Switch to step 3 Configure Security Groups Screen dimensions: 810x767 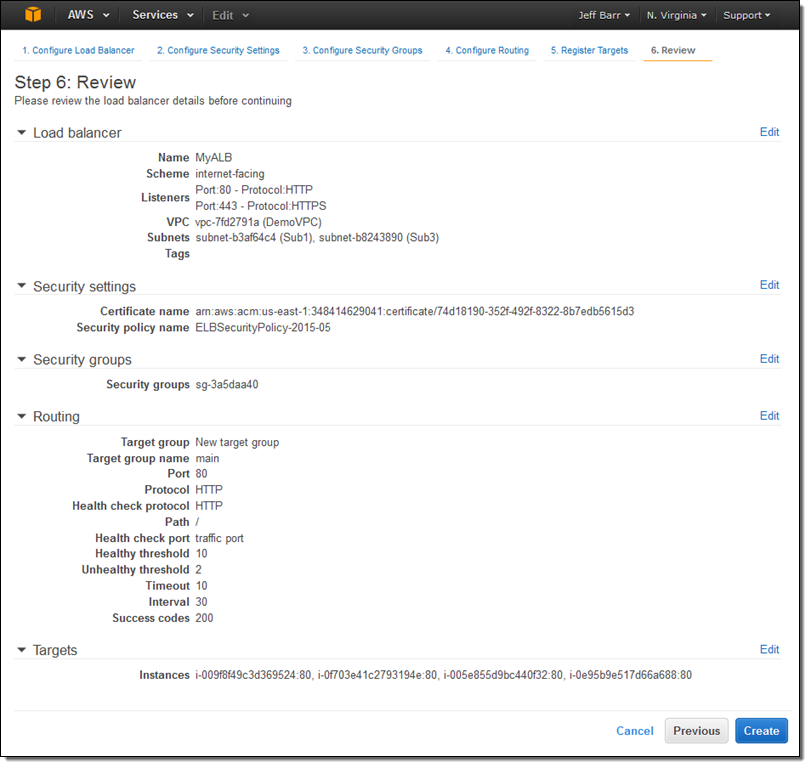362,50
